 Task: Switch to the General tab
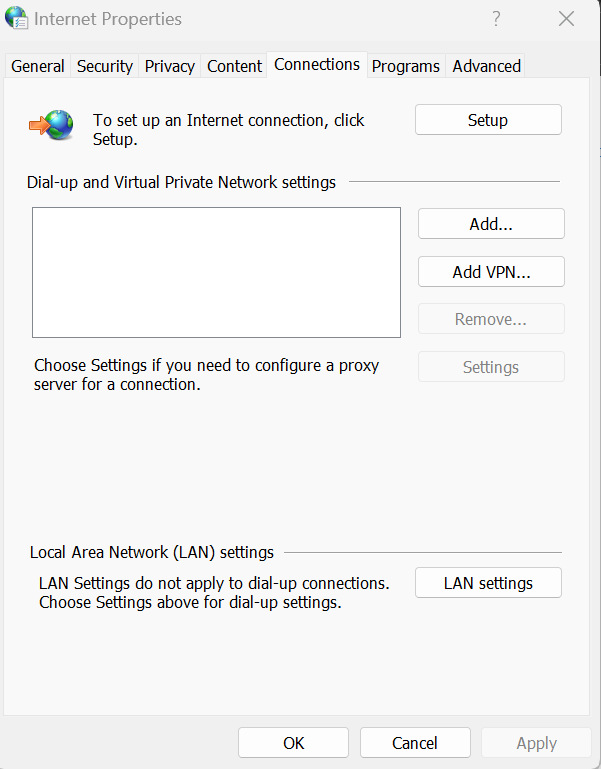coord(38,66)
